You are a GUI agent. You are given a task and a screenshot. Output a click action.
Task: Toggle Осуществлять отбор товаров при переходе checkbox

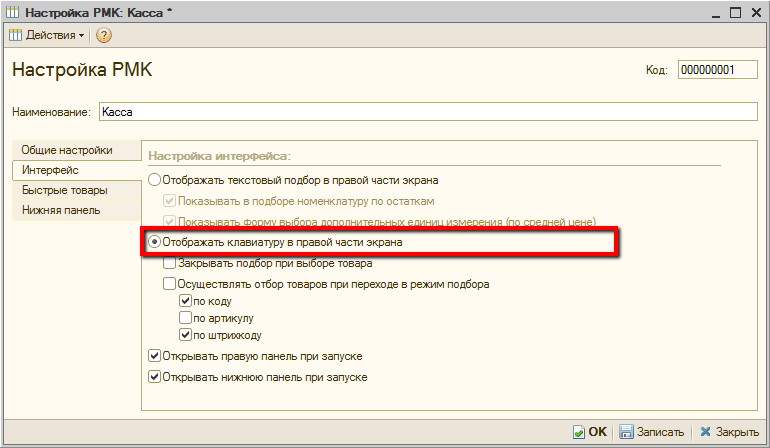[x=170, y=284]
